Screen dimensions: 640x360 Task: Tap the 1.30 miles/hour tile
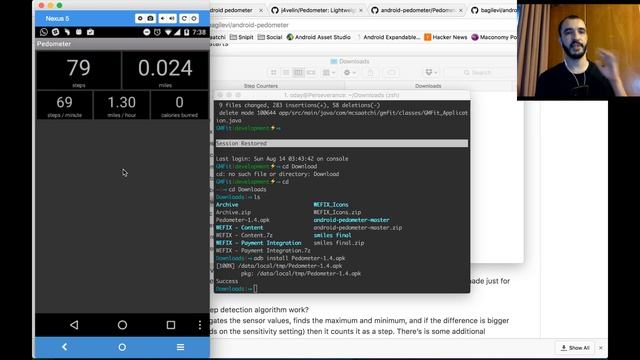pos(122,105)
